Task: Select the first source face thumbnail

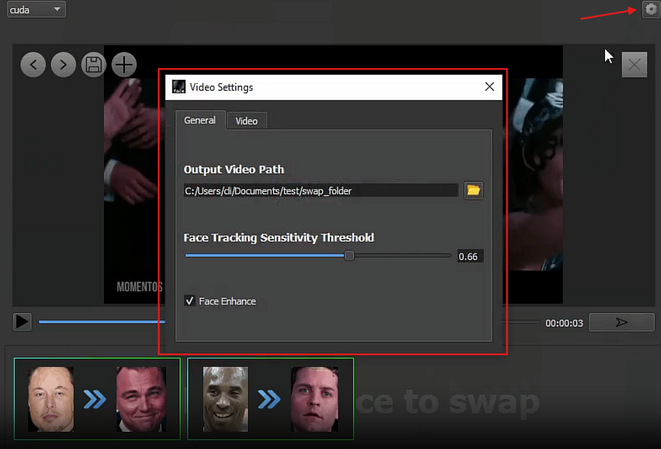Action: (x=51, y=399)
